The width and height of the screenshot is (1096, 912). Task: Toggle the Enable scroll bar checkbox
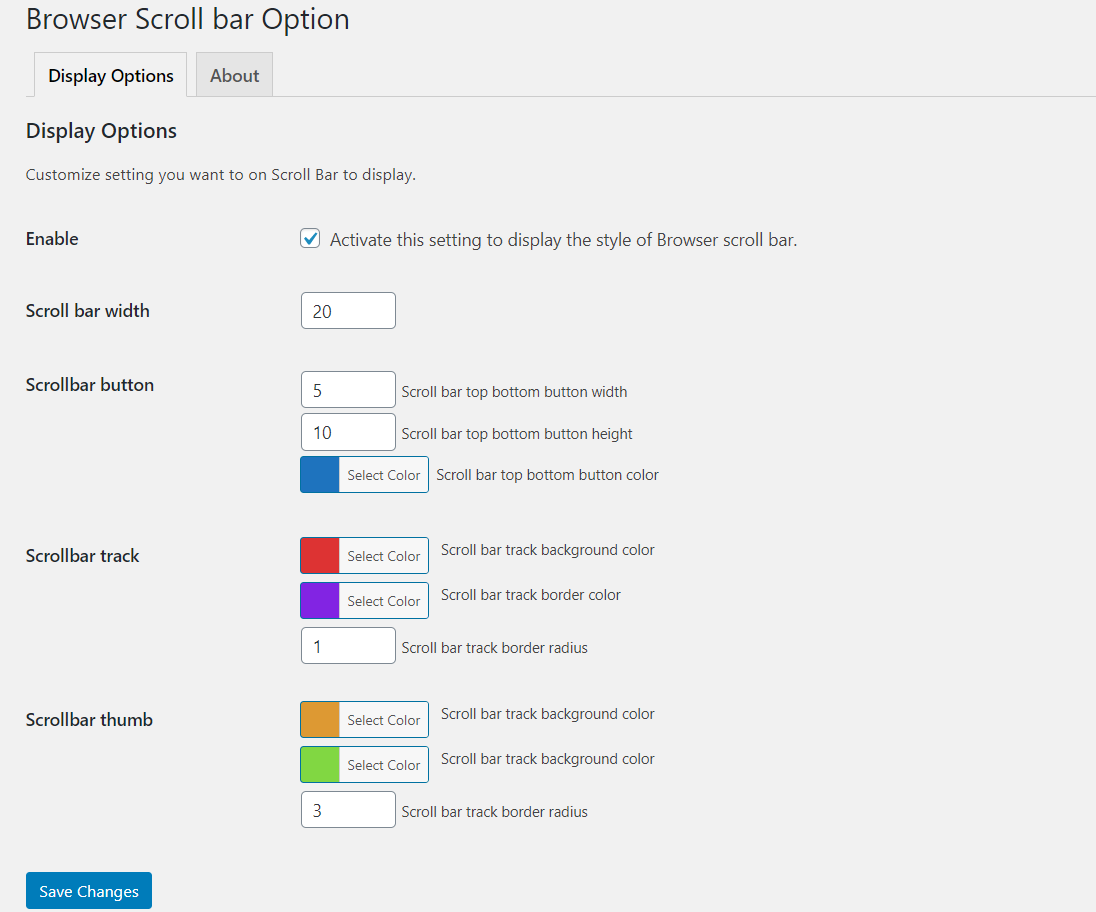click(310, 238)
